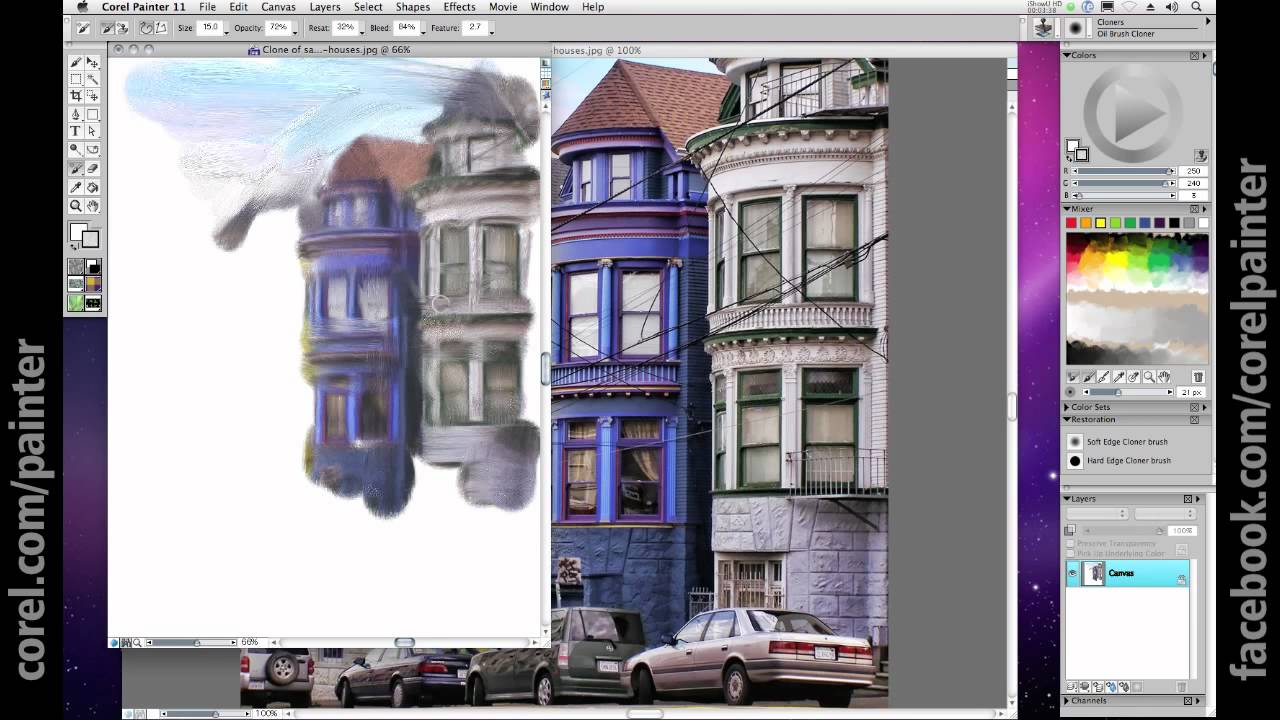The width and height of the screenshot is (1280, 720).
Task: Select the Canvas layer thumbnail
Action: point(1094,573)
